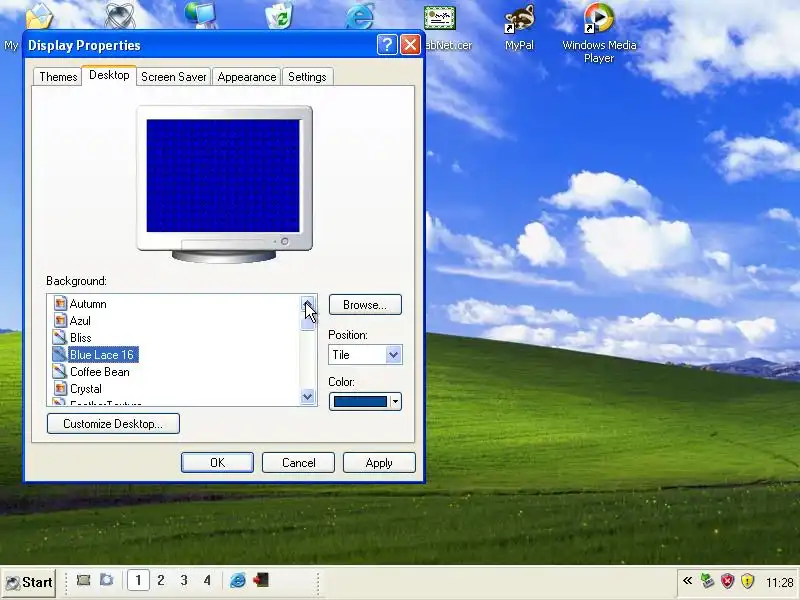Viewport: 800px width, 600px height.
Task: Click the Background list scroll-down arrow
Action: point(308,396)
